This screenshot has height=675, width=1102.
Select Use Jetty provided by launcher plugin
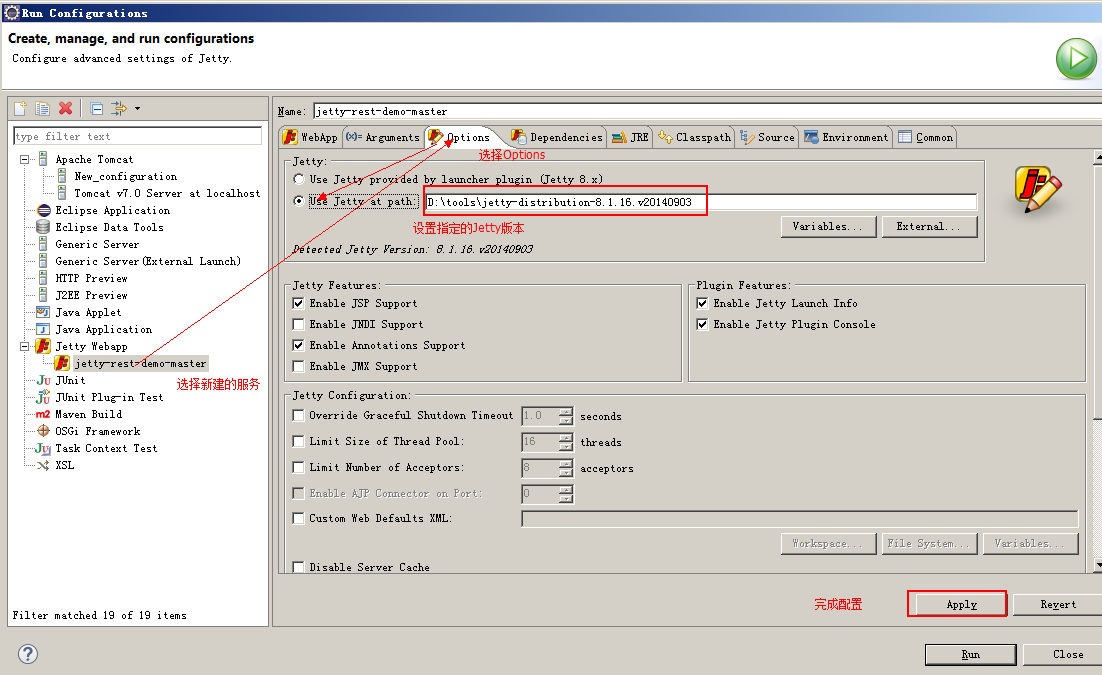pyautogui.click(x=299, y=179)
